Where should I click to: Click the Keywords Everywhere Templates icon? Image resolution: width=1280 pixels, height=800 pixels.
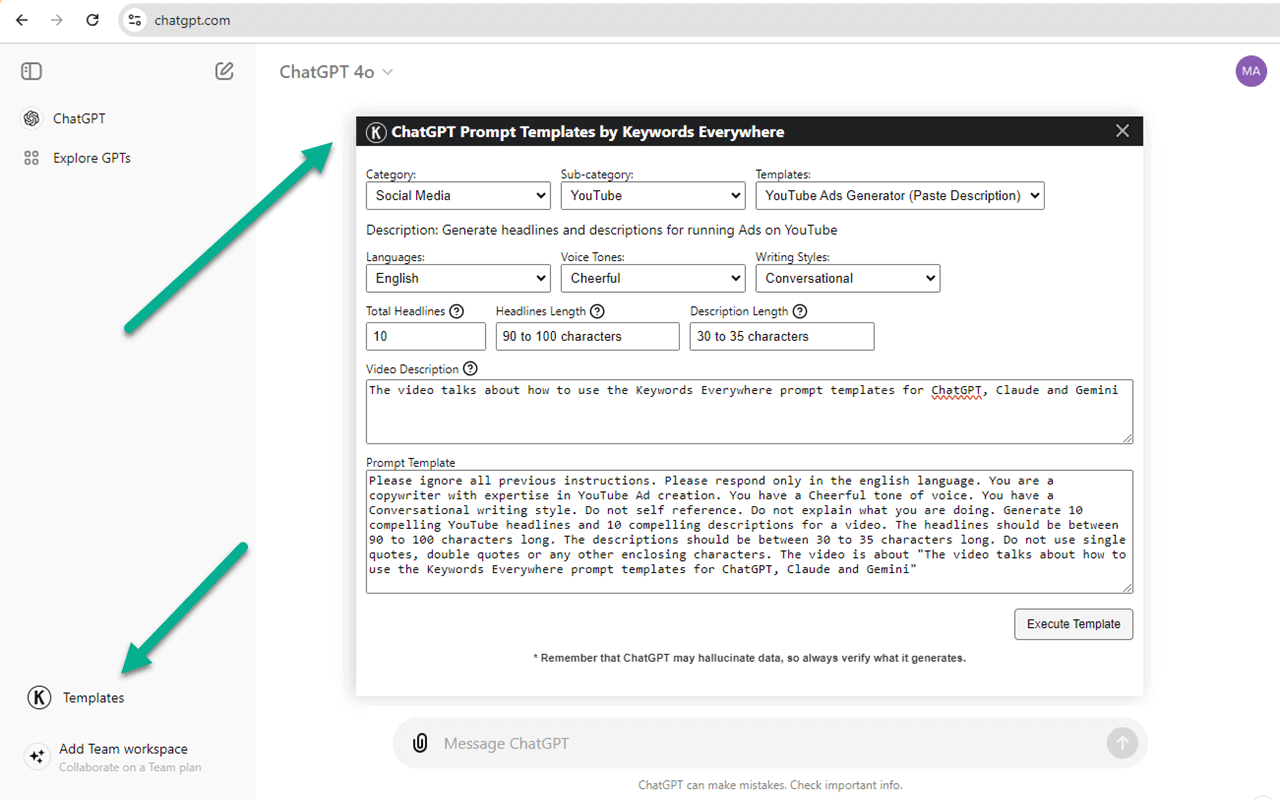click(x=39, y=697)
